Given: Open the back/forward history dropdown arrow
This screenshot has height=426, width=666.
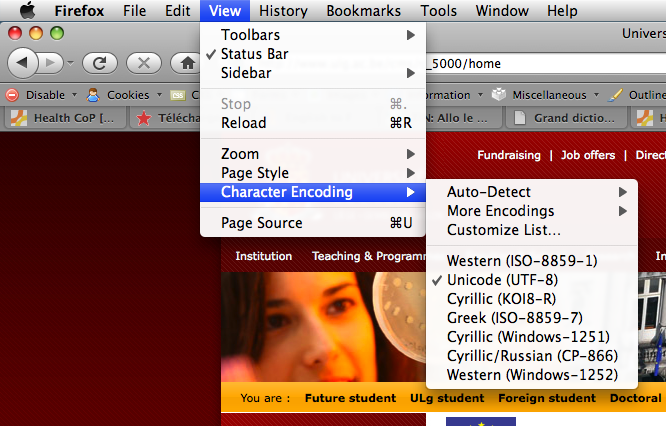Looking at the screenshot, I should [x=71, y=63].
